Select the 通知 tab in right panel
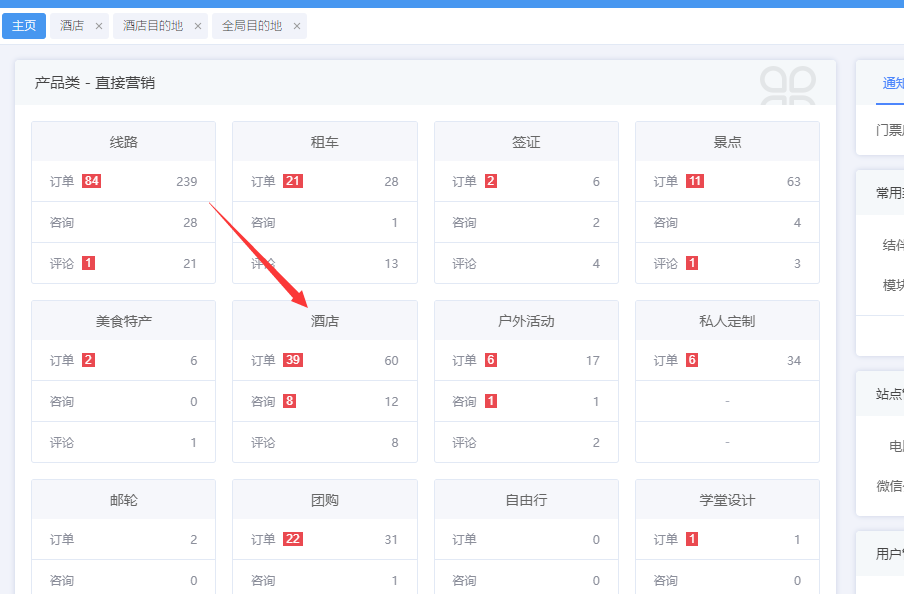This screenshot has width=904, height=594. pos(892,83)
